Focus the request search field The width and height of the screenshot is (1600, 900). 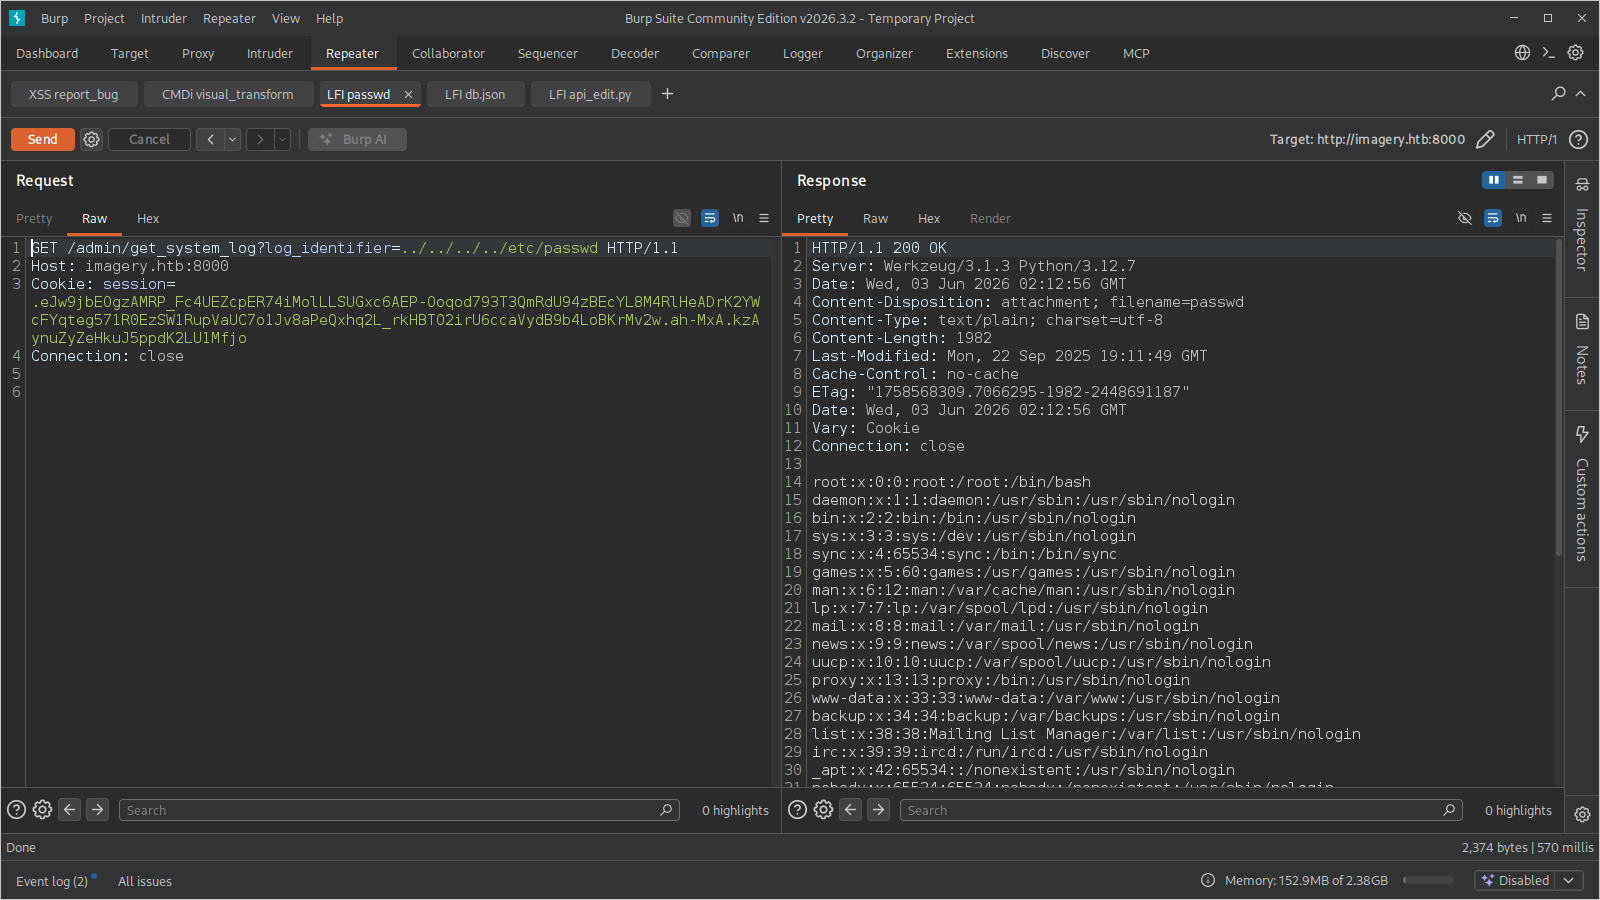(399, 810)
